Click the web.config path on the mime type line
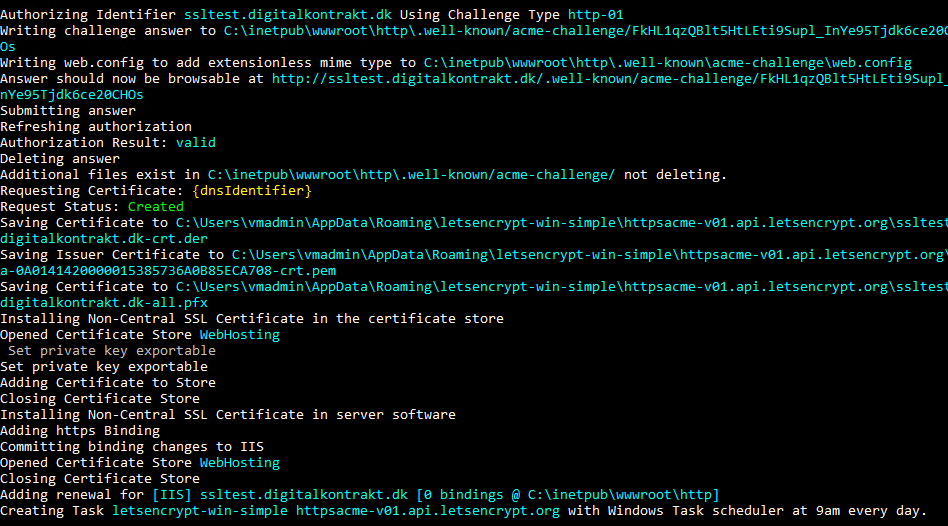 (667, 63)
